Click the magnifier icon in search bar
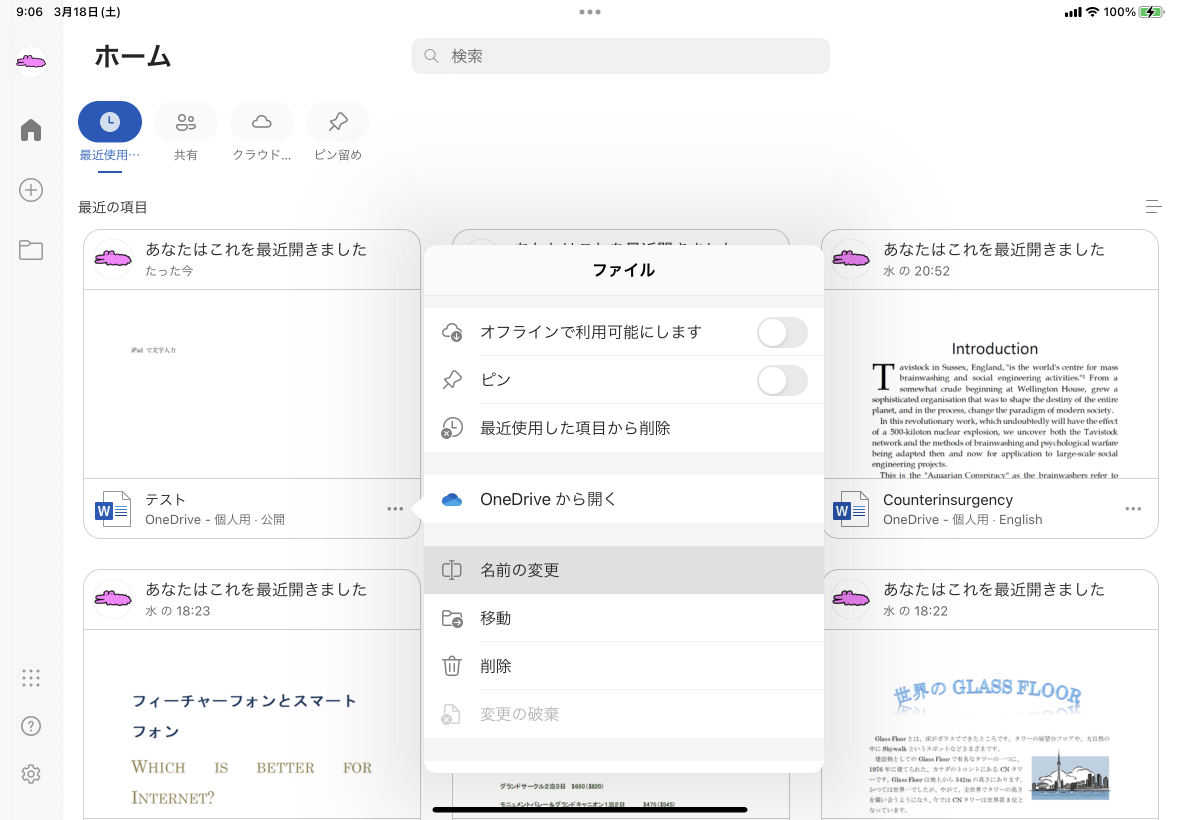The image size is (1180, 820). (x=431, y=56)
